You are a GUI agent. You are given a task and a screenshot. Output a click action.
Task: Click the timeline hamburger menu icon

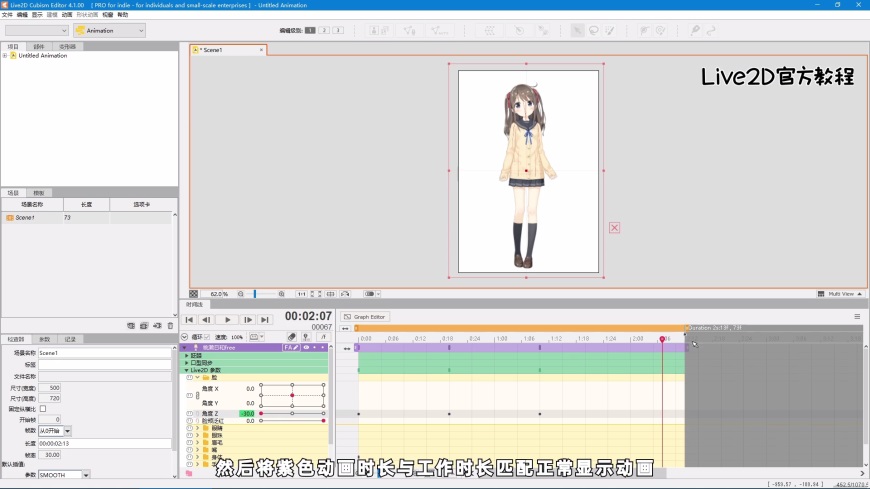click(x=857, y=317)
